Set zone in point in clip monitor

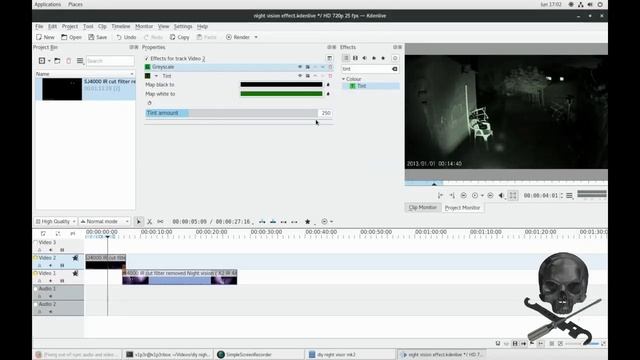440,196
